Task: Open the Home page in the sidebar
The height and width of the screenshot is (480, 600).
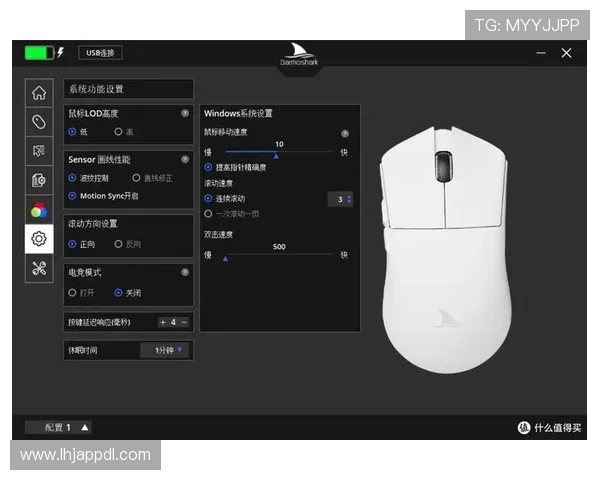Action: click(x=39, y=93)
